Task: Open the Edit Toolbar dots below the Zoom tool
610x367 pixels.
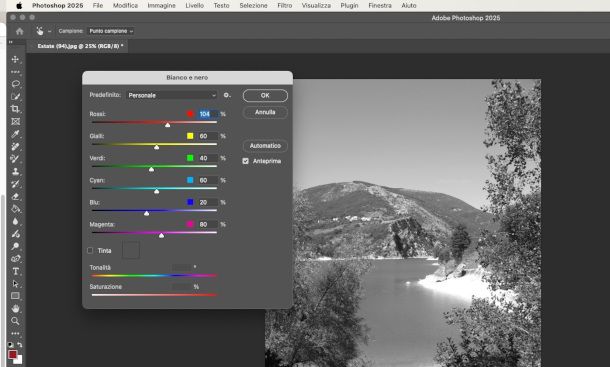Action: tap(15, 334)
